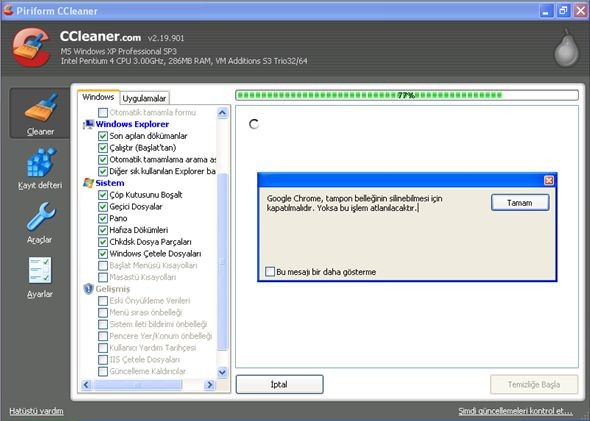The width and height of the screenshot is (590, 421).
Task: Check IIS Çetele Dosyaları
Action: pos(102,359)
